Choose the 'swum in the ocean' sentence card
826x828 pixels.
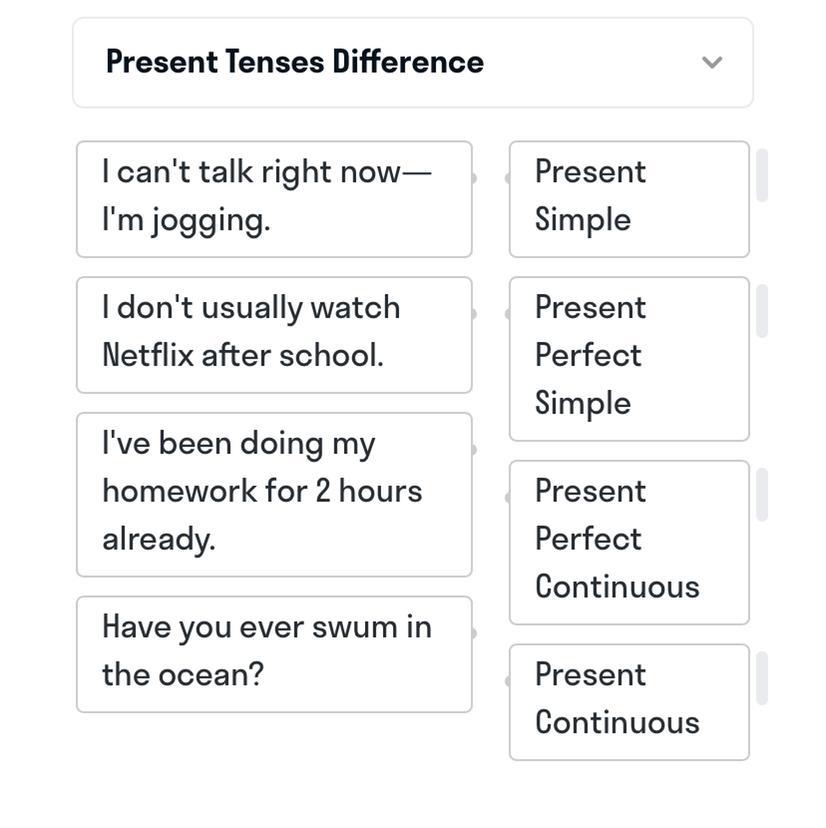point(273,654)
